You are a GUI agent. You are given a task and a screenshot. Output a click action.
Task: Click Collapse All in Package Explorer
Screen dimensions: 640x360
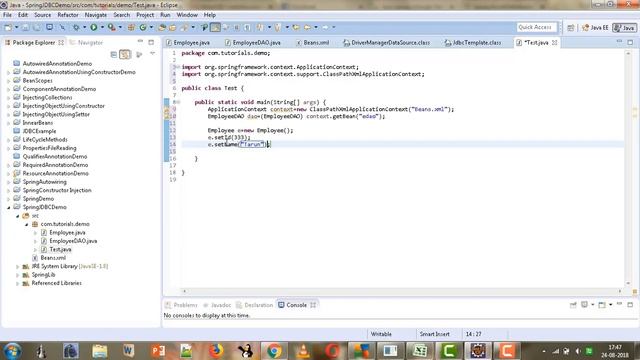coord(114,54)
